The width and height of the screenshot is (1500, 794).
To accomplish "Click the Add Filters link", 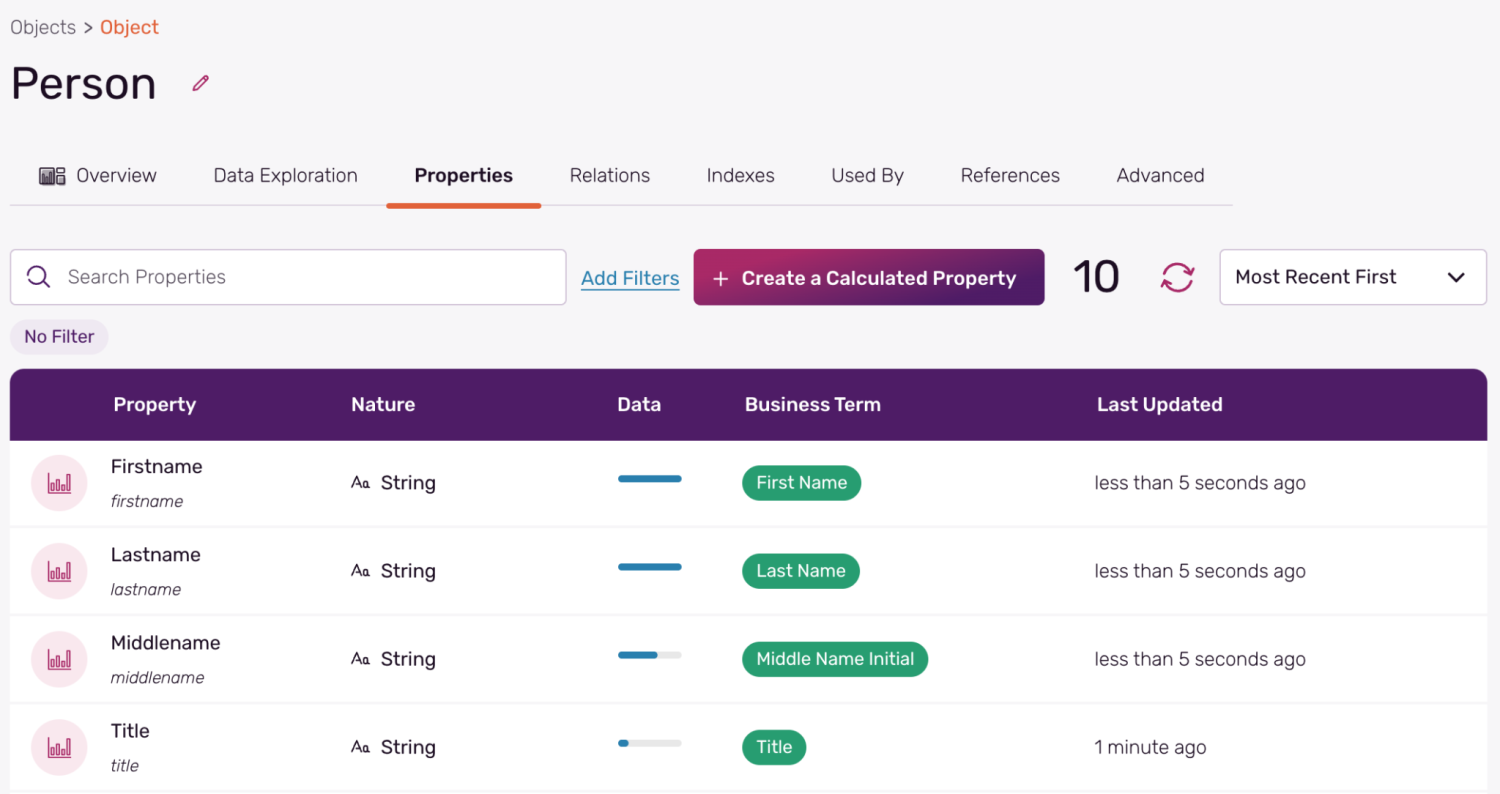I will click(x=630, y=278).
